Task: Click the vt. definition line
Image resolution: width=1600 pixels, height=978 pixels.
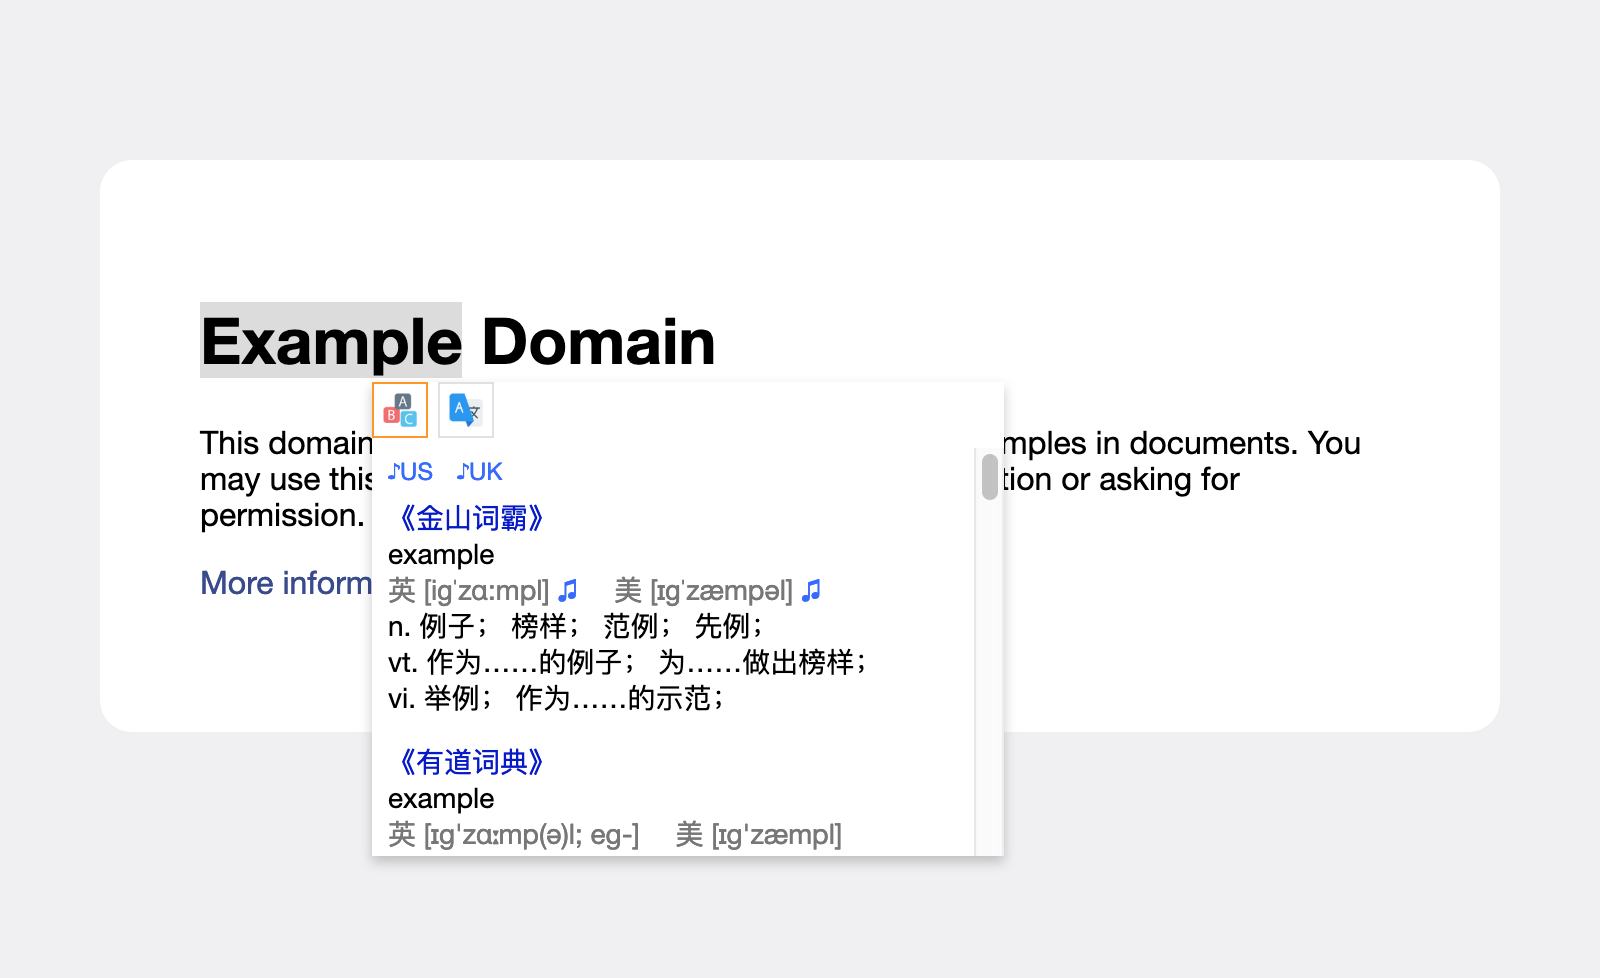Action: (629, 662)
